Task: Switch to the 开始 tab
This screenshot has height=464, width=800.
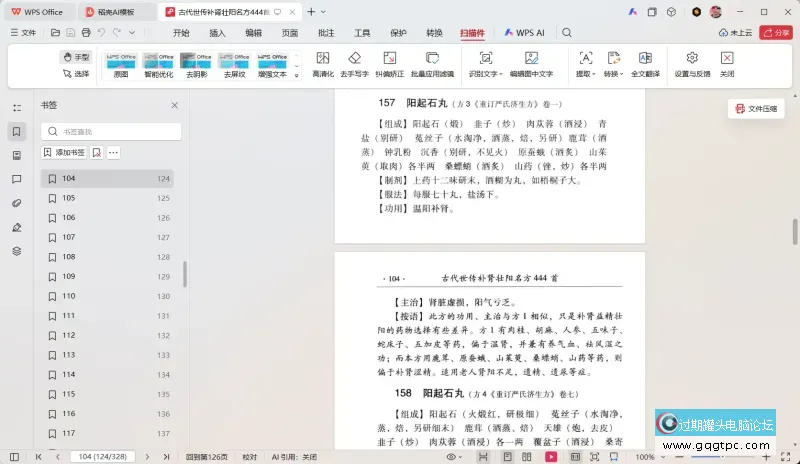Action: [x=181, y=33]
